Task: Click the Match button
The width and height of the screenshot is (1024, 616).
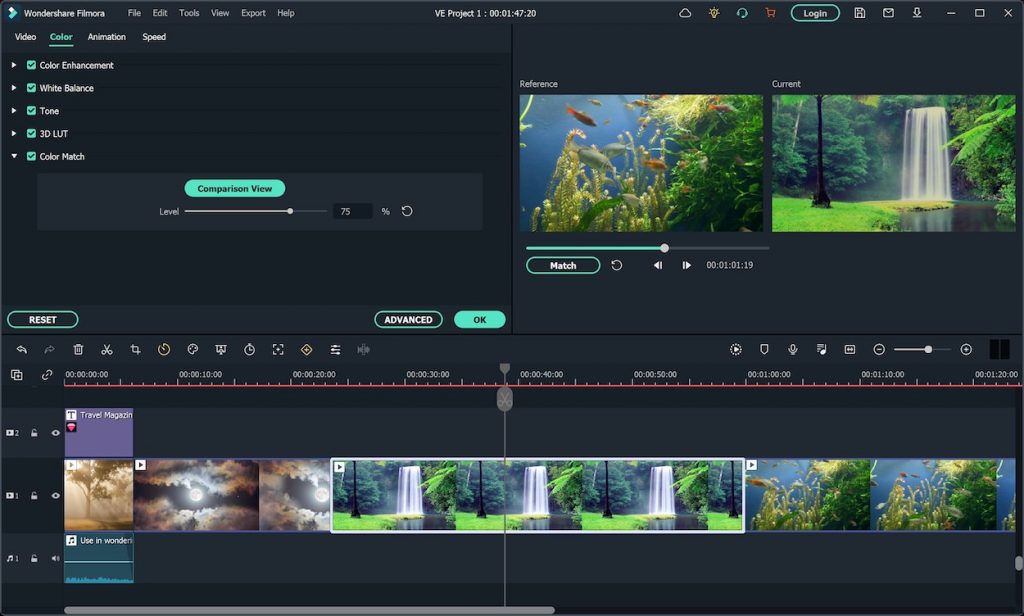Action: (x=562, y=265)
